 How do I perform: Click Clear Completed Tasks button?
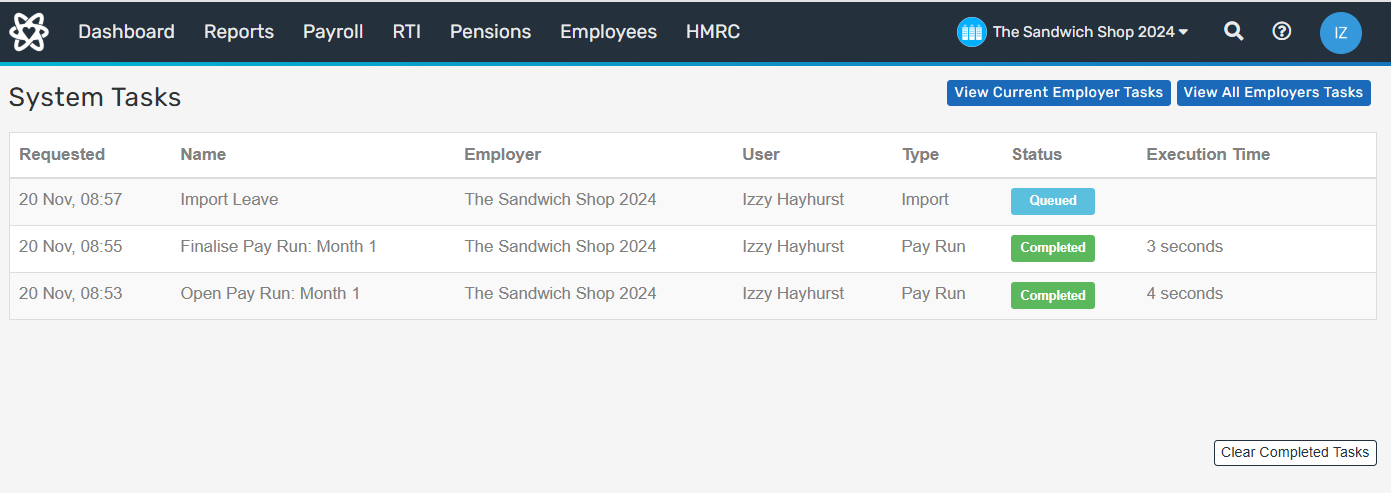pos(1295,453)
